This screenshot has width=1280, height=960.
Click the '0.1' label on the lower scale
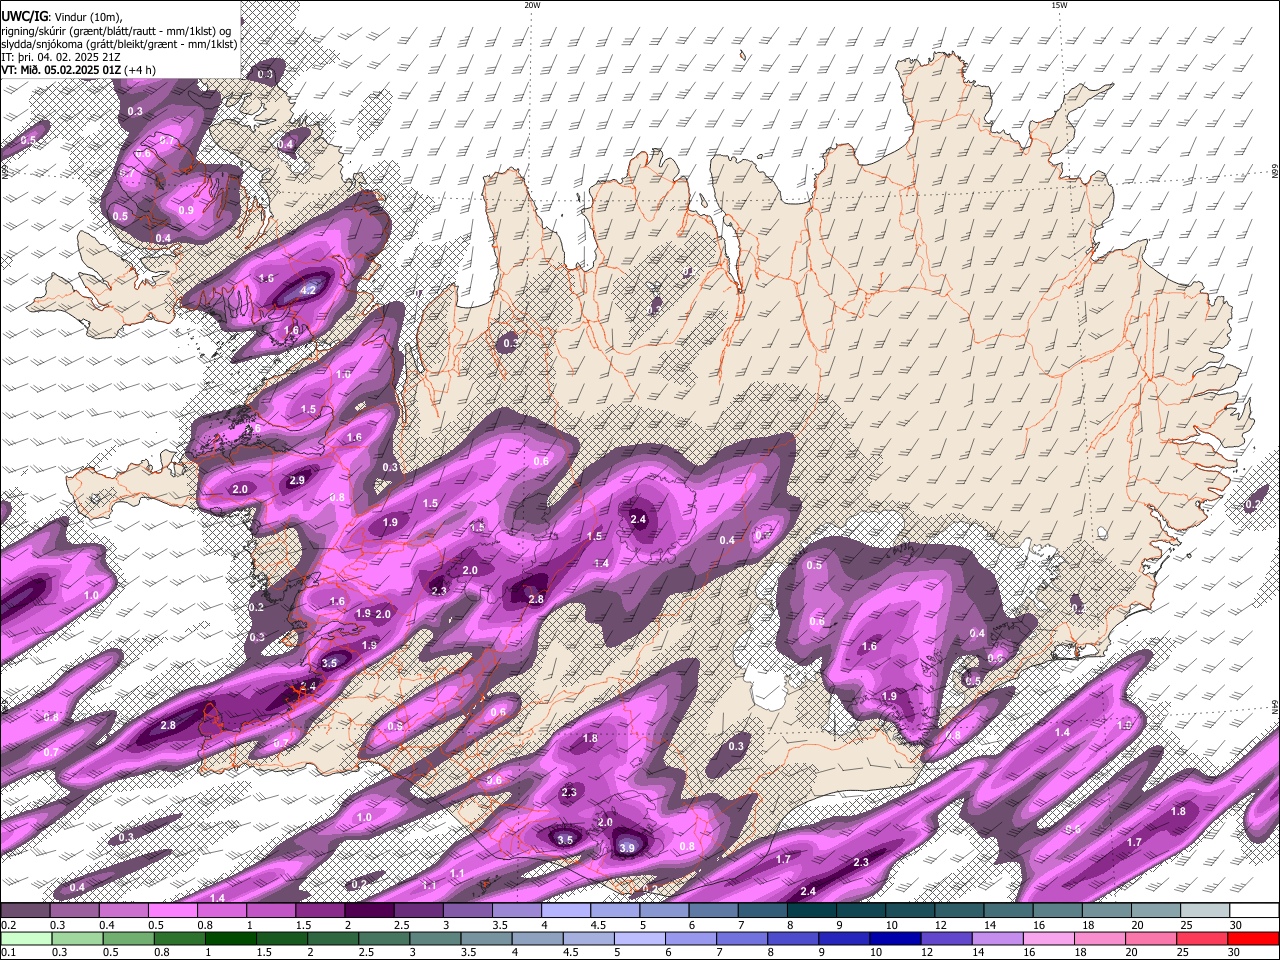(x=8, y=952)
